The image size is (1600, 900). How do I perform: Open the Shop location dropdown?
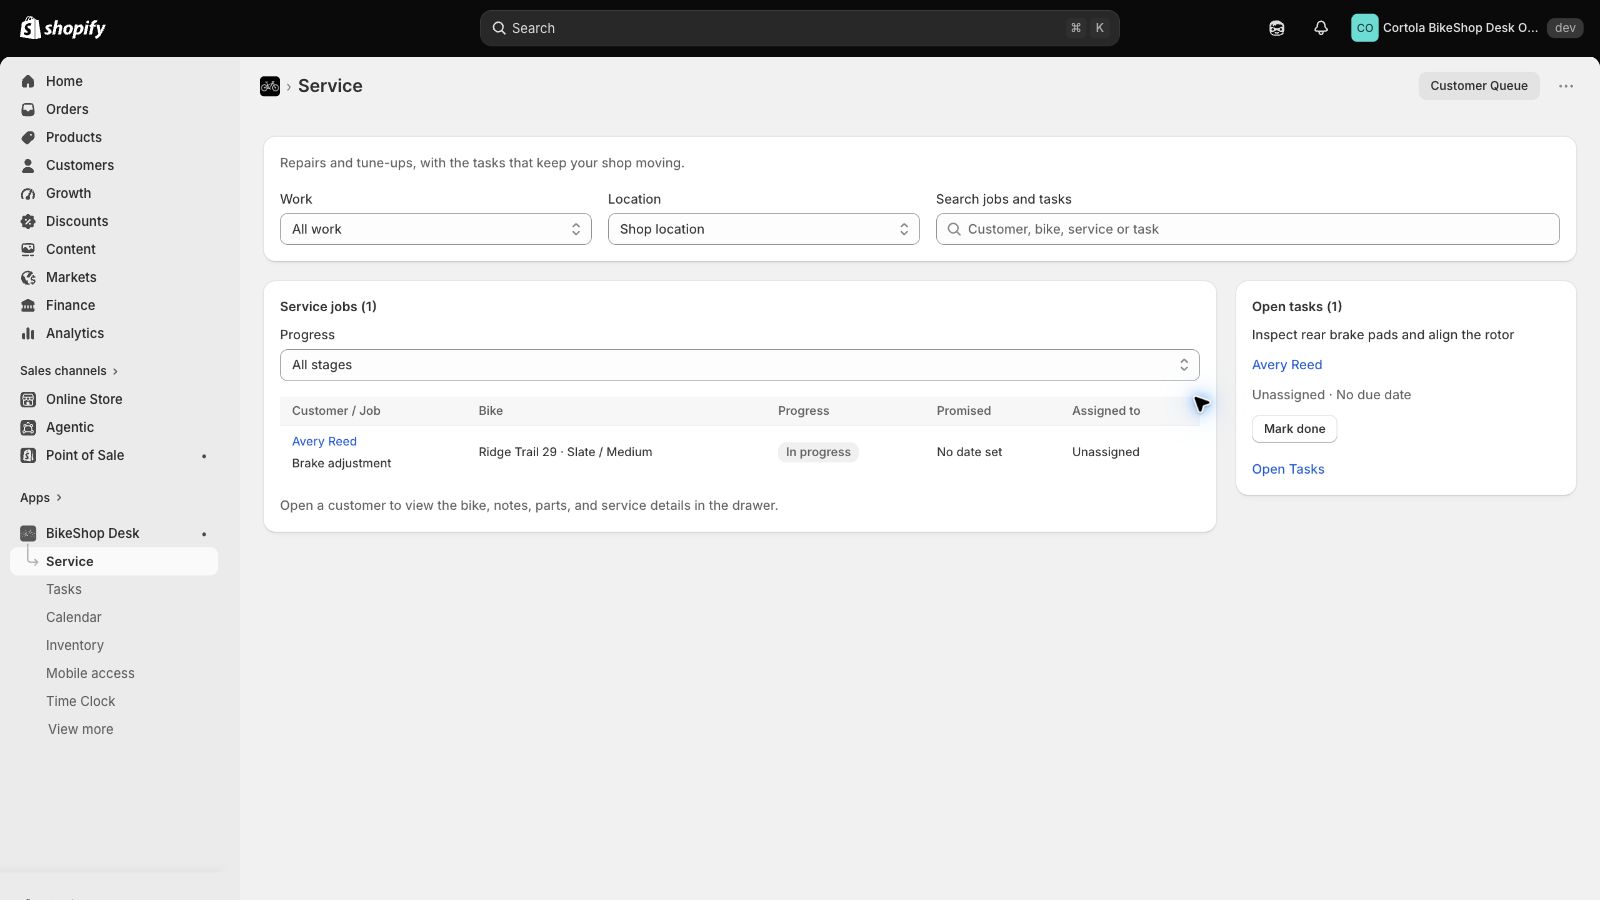point(764,229)
